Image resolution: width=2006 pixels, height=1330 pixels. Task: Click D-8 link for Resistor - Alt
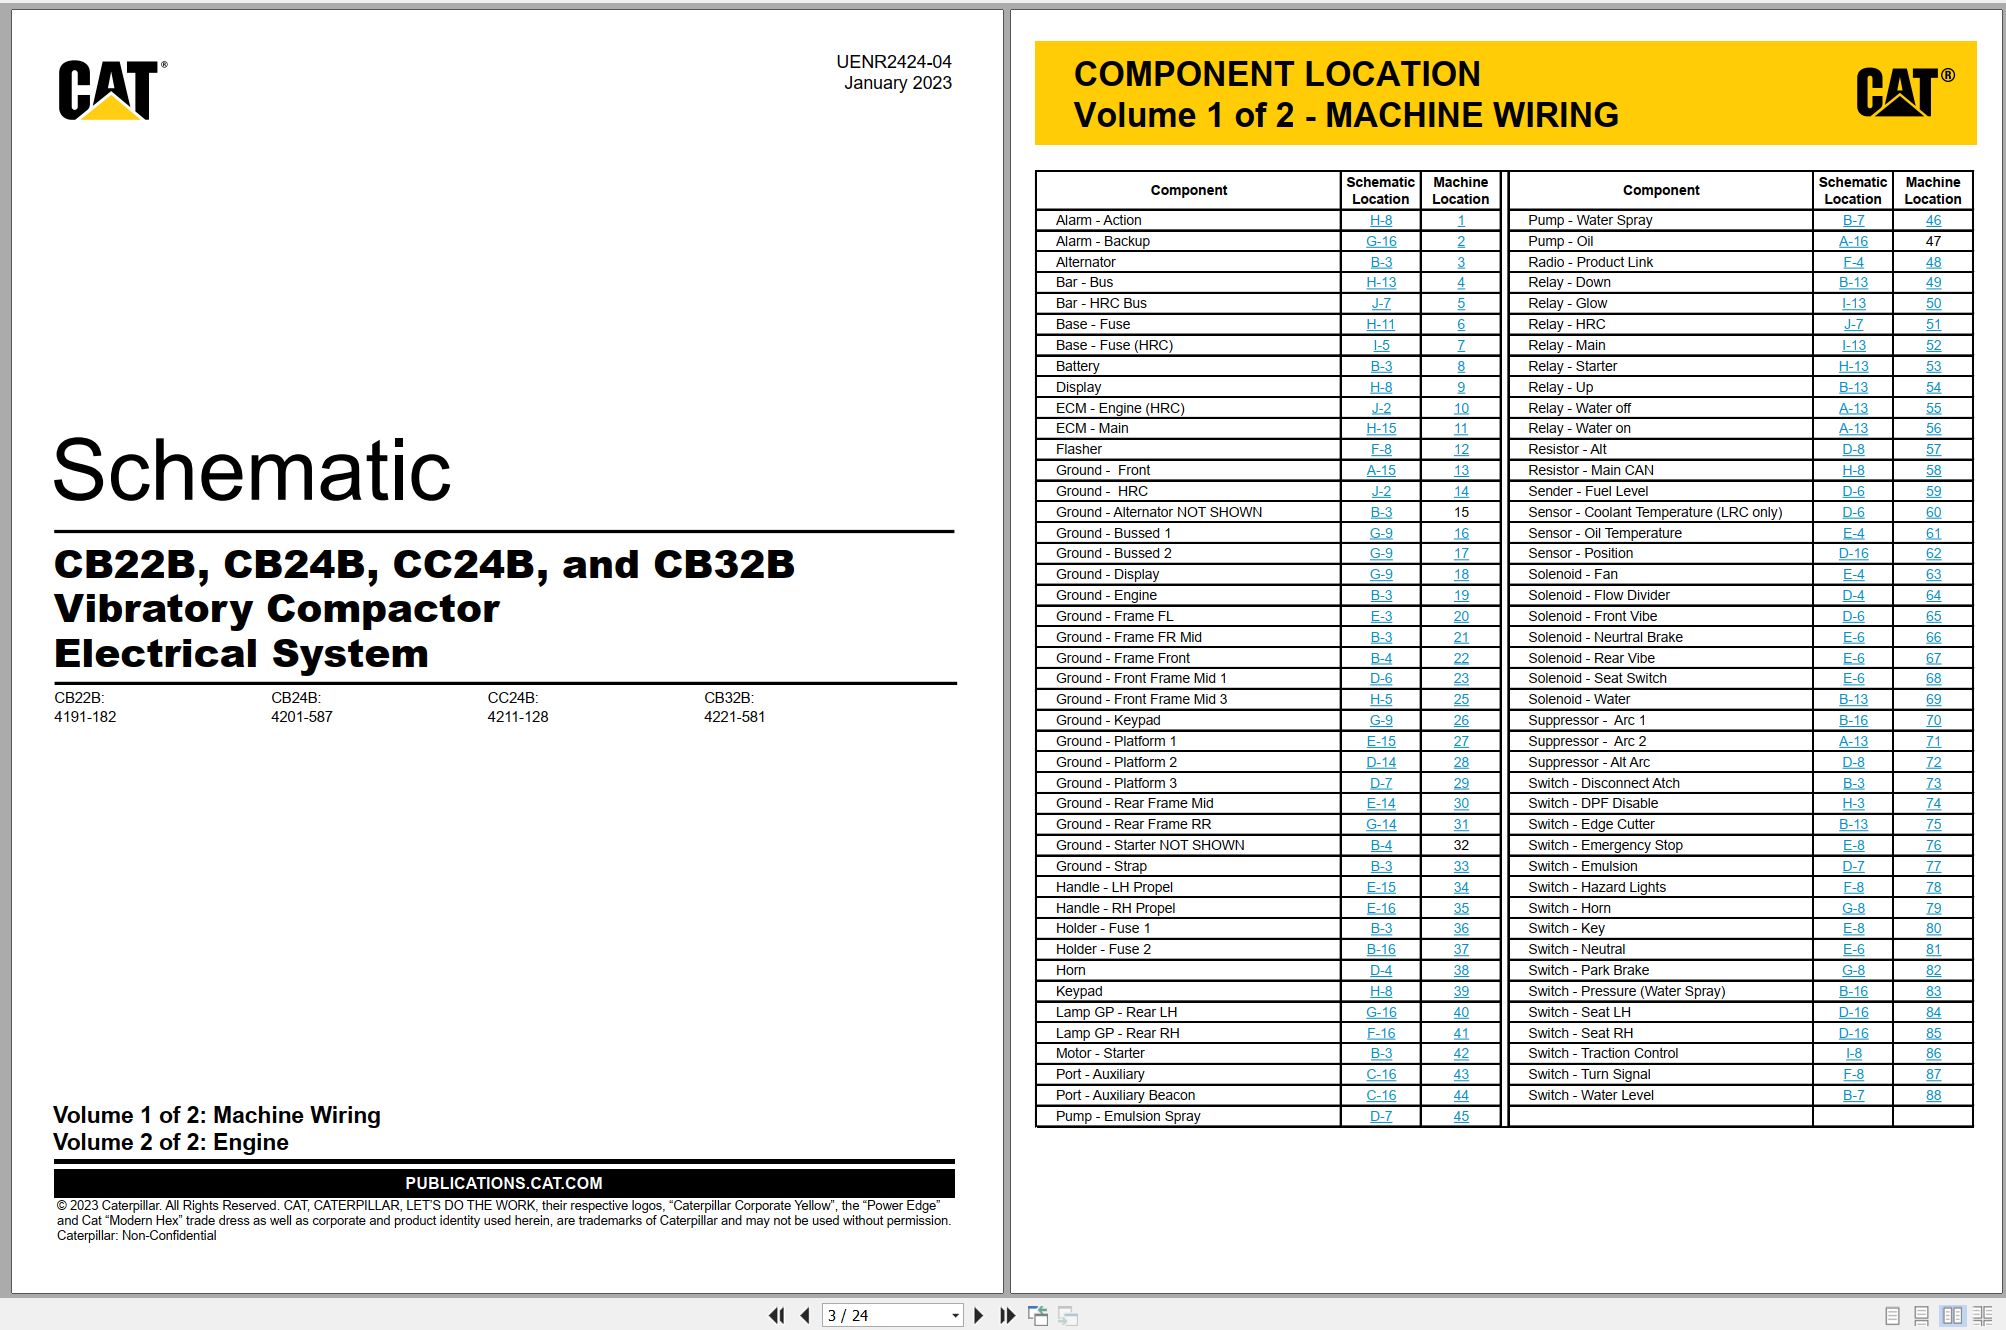coord(1853,450)
